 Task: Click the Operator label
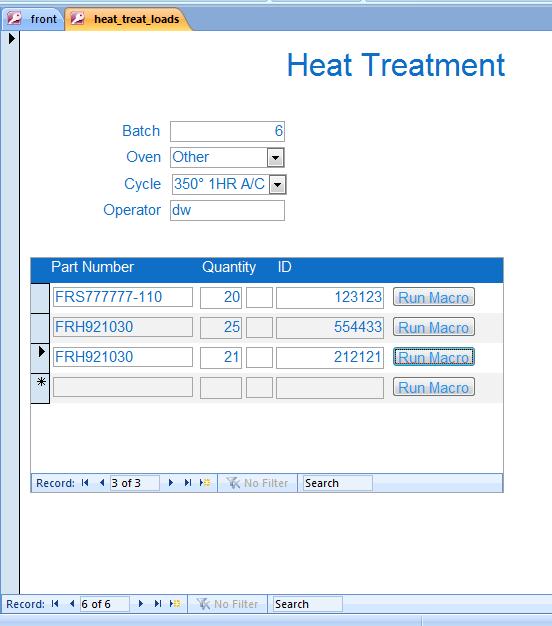[x=132, y=210]
